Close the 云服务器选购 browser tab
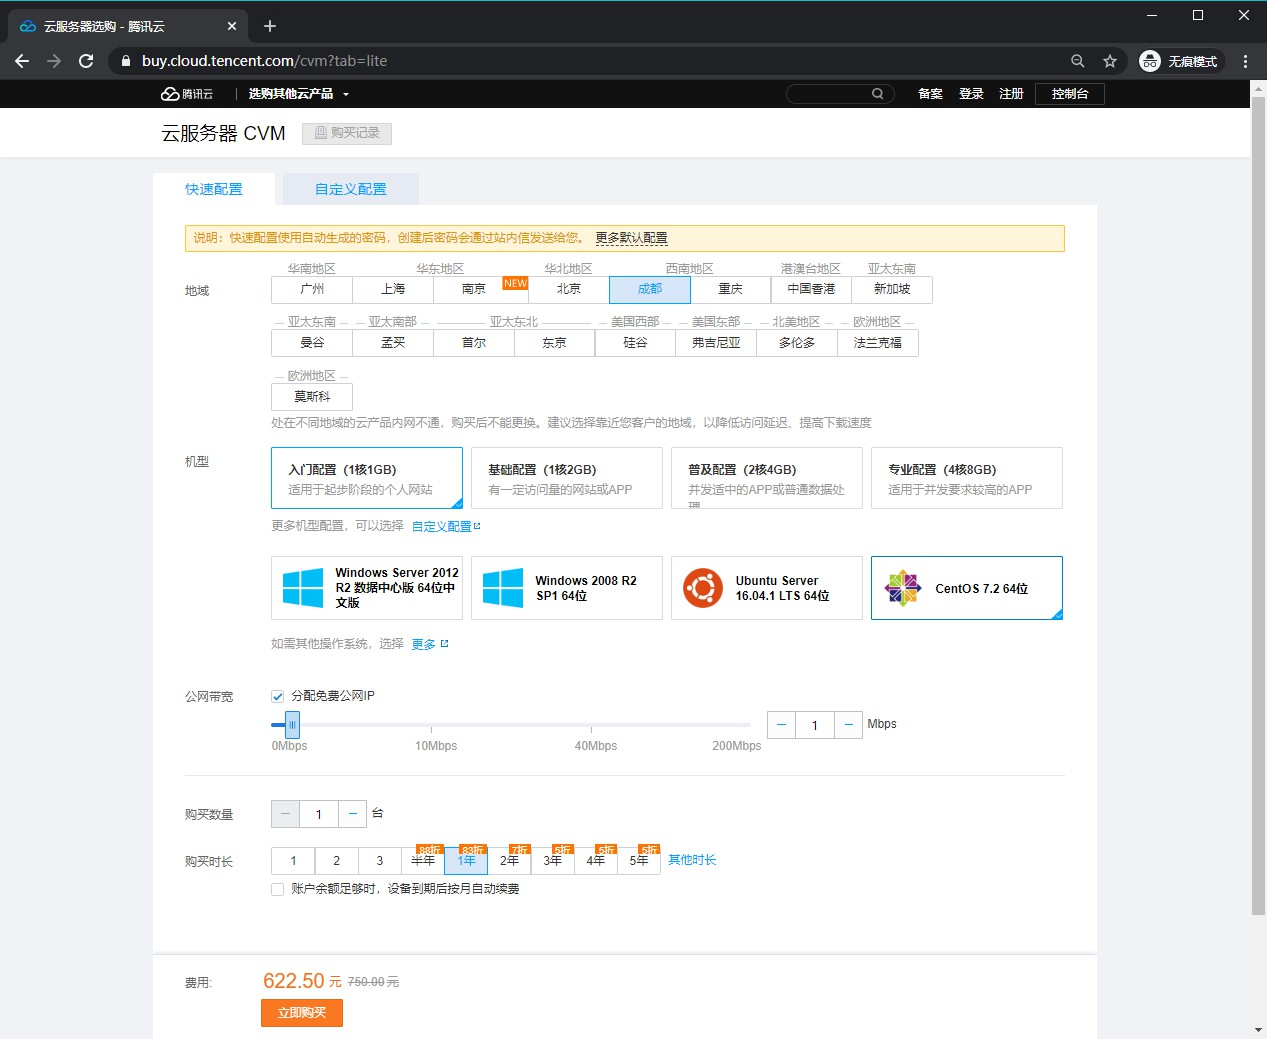The height and width of the screenshot is (1039, 1267). [232, 26]
